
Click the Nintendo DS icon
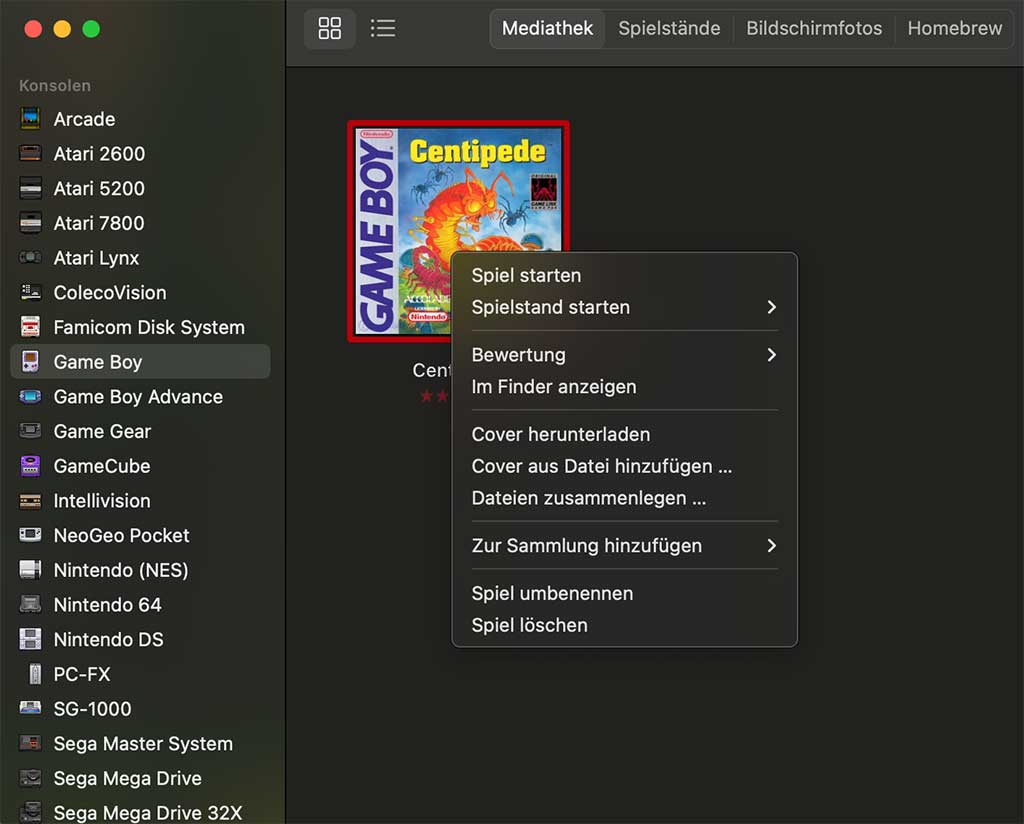coord(30,639)
